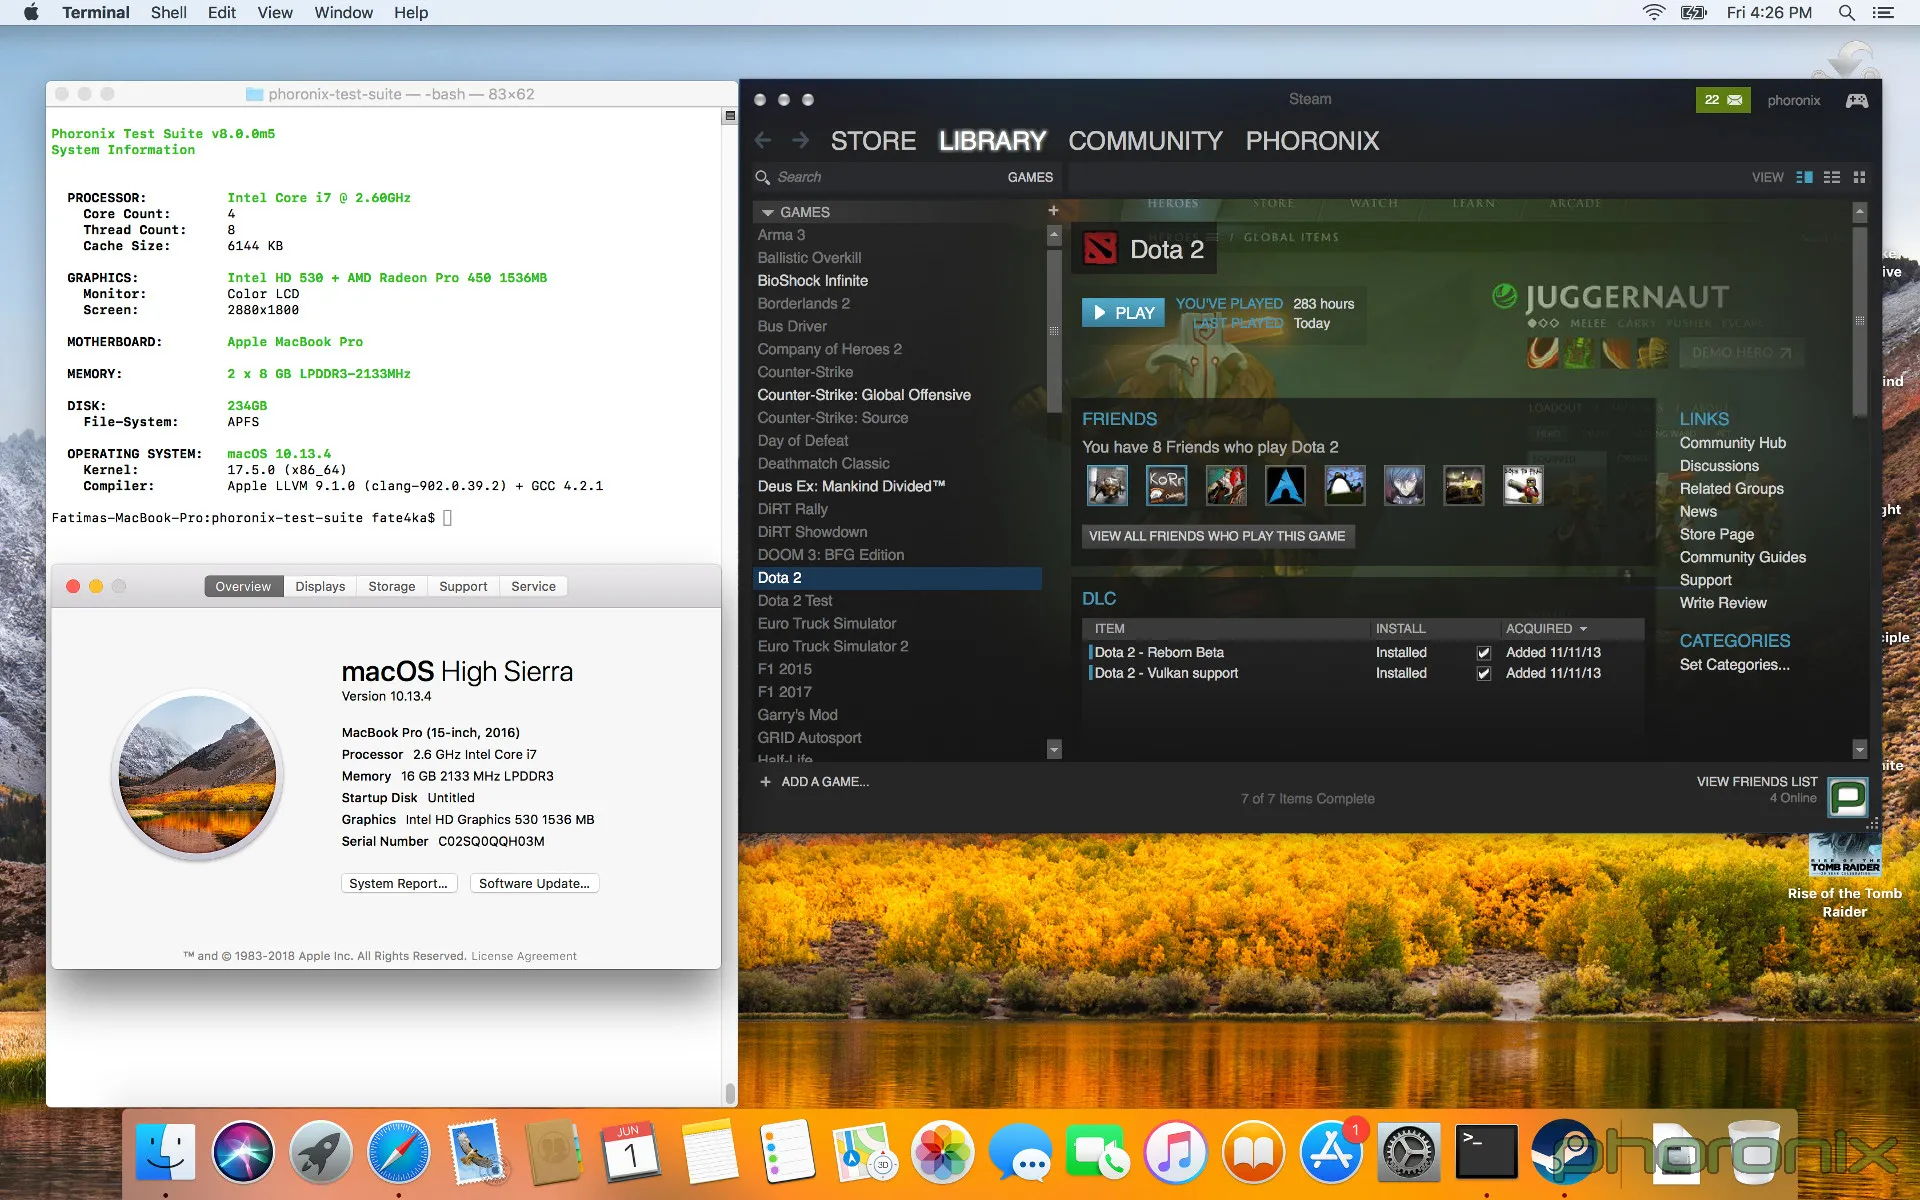Select the COMMUNITY tab in Steam navigation
Screen dimensions: 1920x1200
[x=1146, y=140]
